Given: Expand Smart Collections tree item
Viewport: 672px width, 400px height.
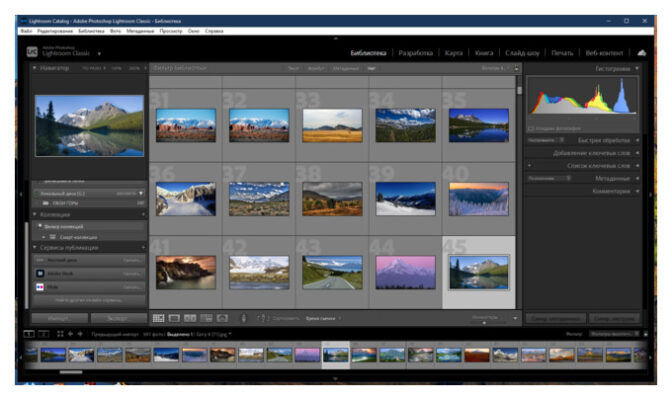Looking at the screenshot, I should pyautogui.click(x=44, y=237).
